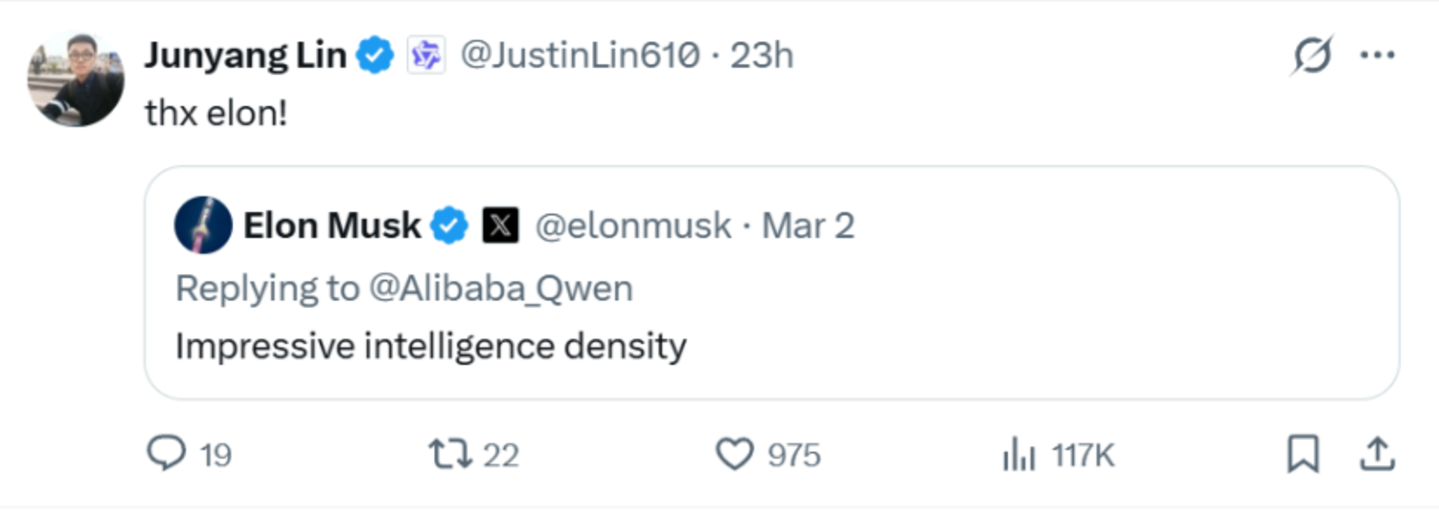Click the Elon Musk name in quote
The image size is (1439, 516).
point(331,227)
